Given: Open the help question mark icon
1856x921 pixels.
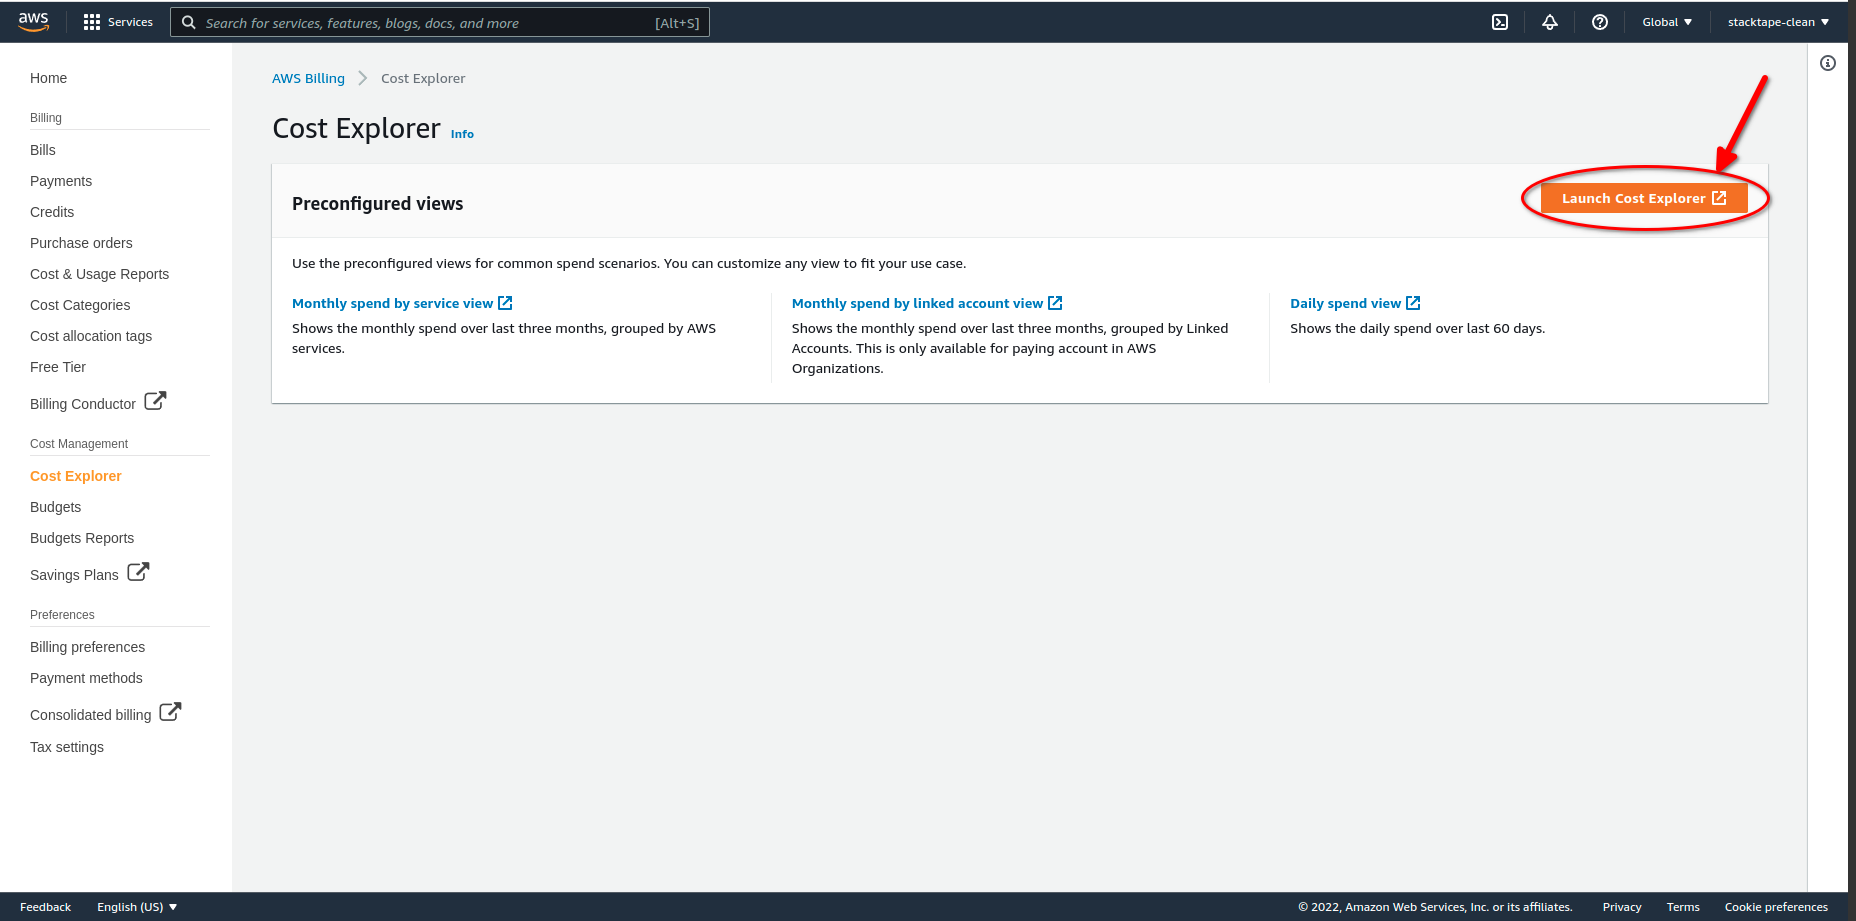Looking at the screenshot, I should tap(1600, 22).
